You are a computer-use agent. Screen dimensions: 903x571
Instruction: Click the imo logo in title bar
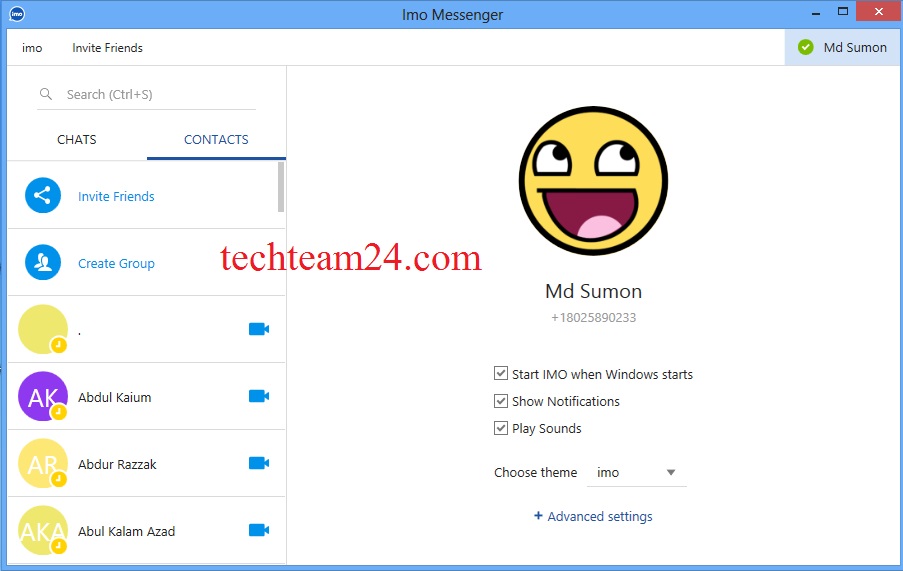(17, 14)
